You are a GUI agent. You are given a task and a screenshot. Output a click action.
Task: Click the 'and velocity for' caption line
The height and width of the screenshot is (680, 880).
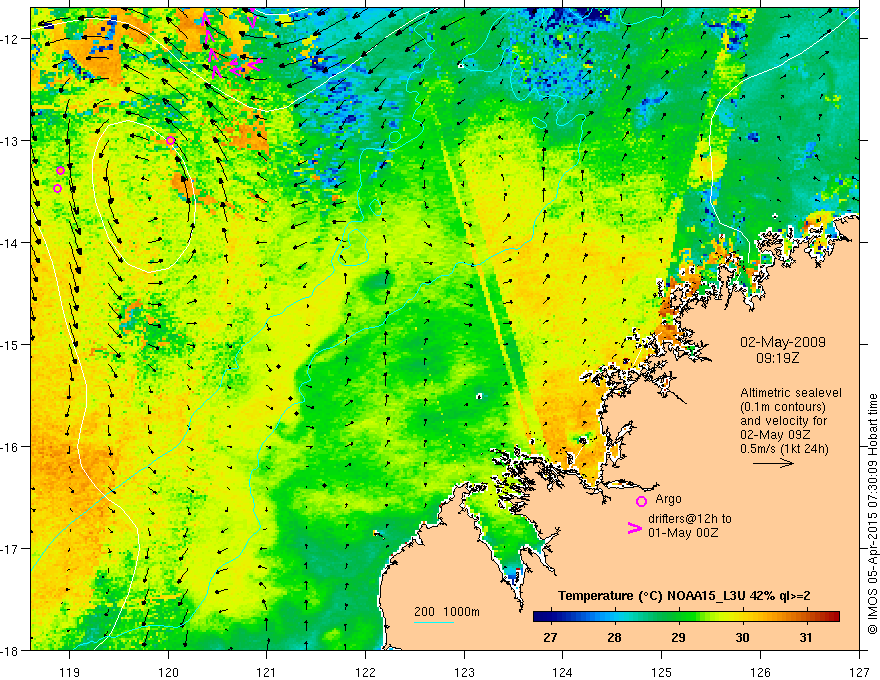pos(783,421)
